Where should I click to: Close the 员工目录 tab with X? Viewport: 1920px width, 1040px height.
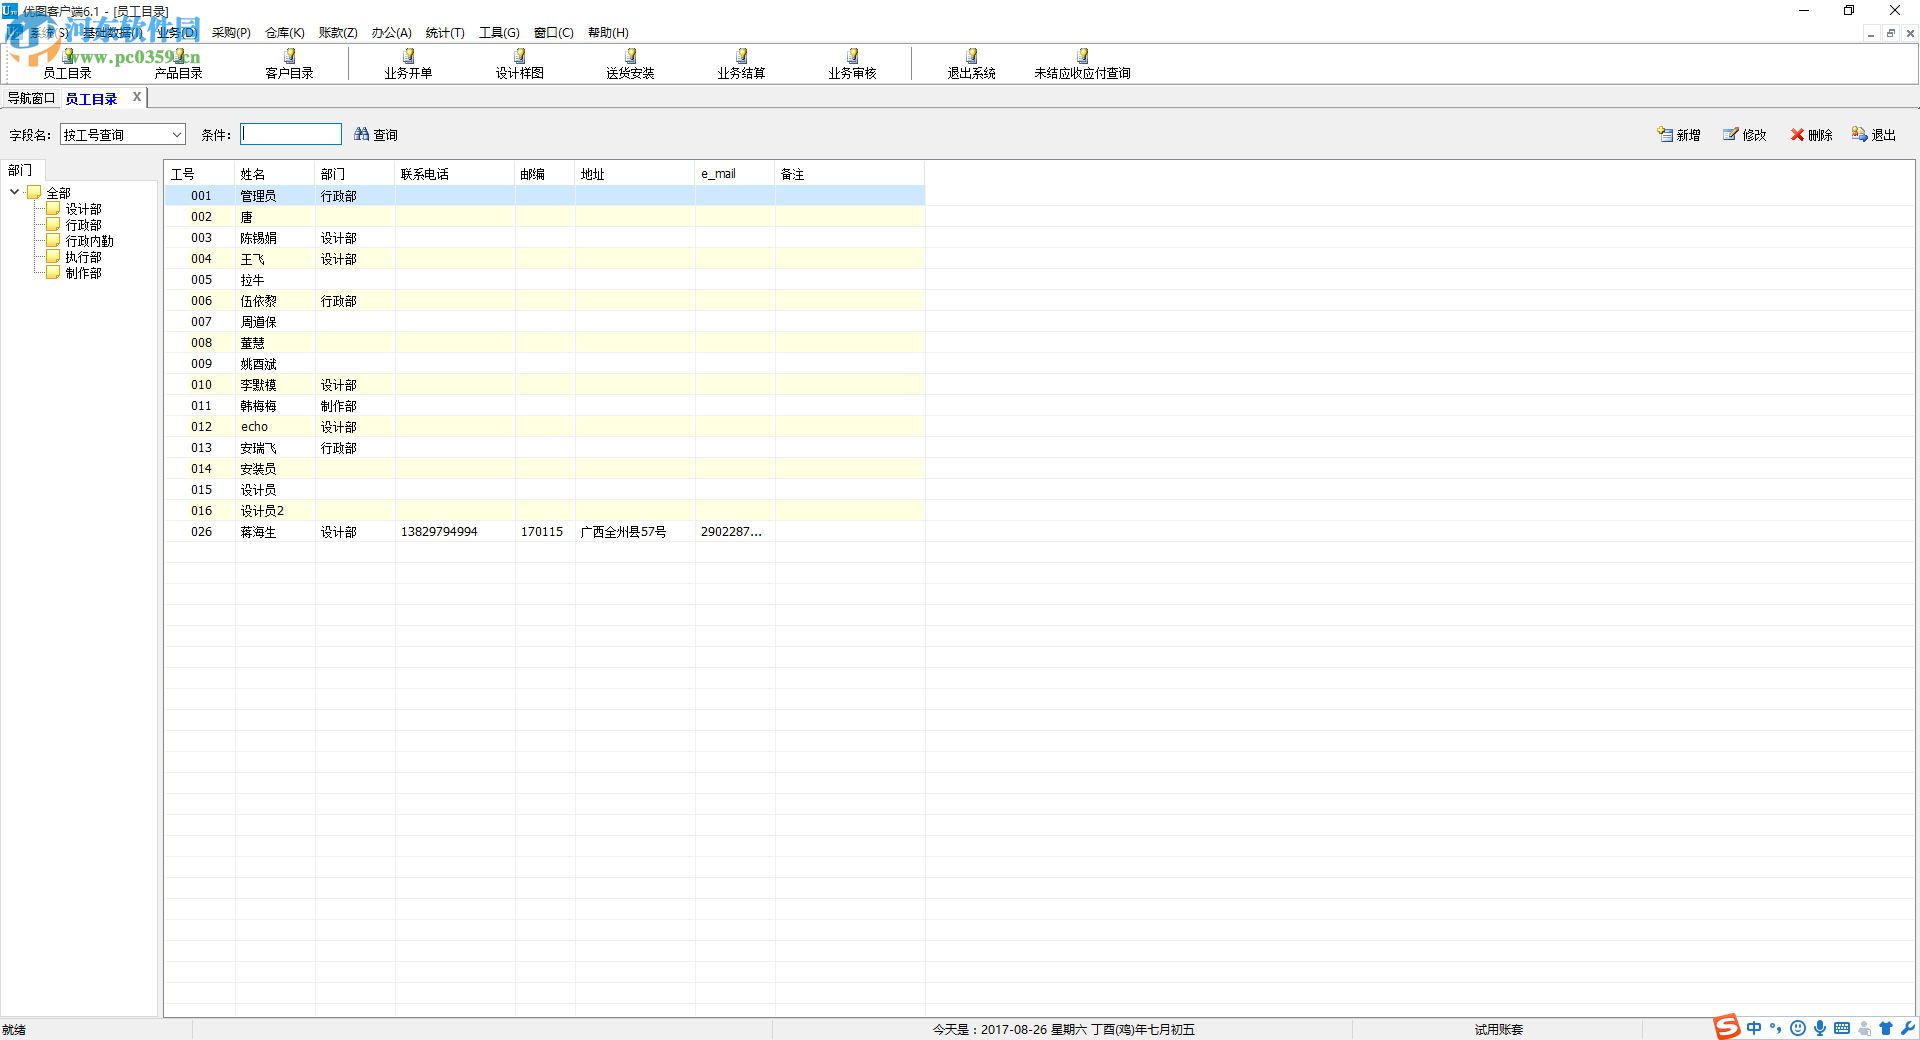pos(137,97)
